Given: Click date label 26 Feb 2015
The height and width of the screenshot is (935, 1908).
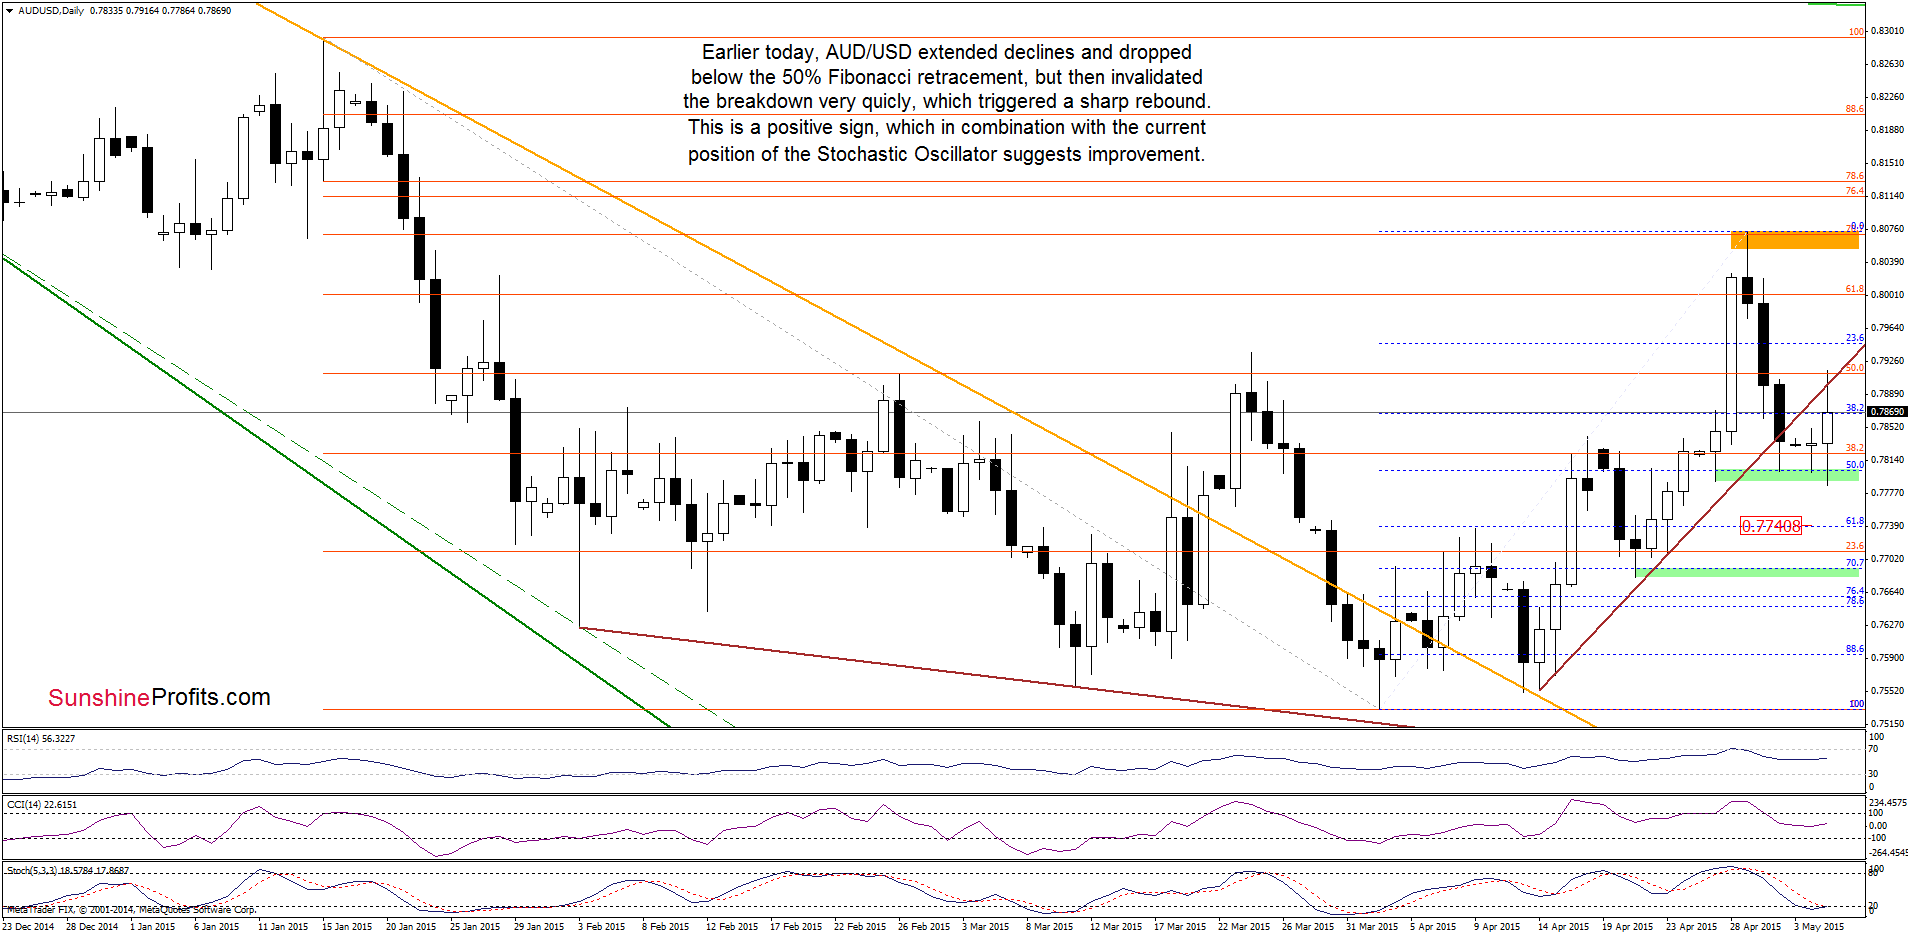Looking at the screenshot, I should click(x=924, y=927).
